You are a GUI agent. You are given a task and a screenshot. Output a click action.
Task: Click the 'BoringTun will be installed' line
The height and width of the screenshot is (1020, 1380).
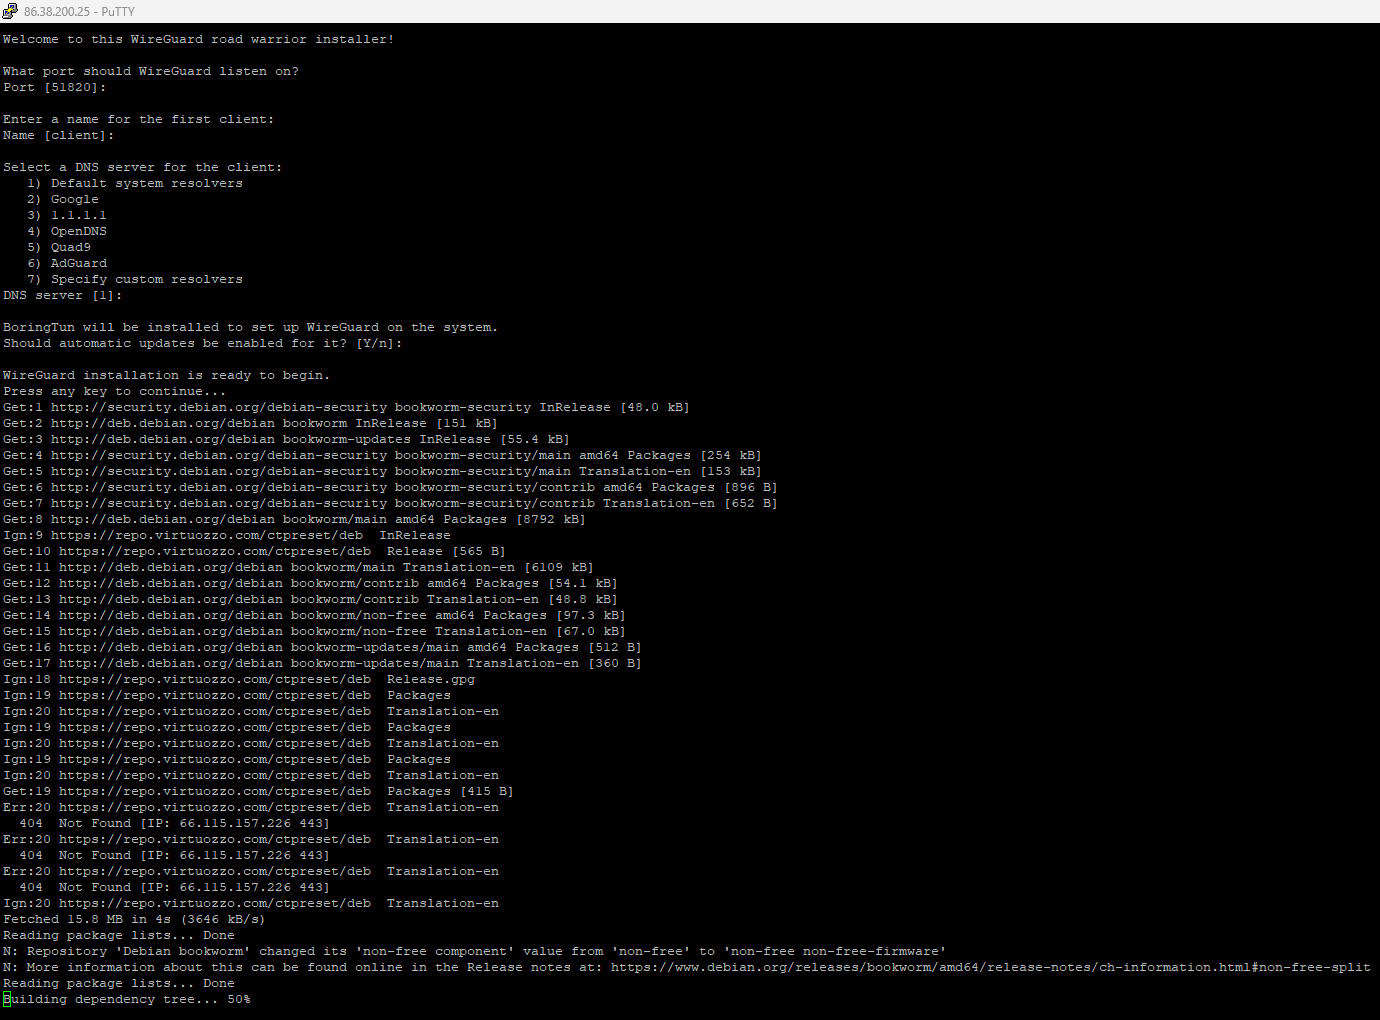click(250, 327)
